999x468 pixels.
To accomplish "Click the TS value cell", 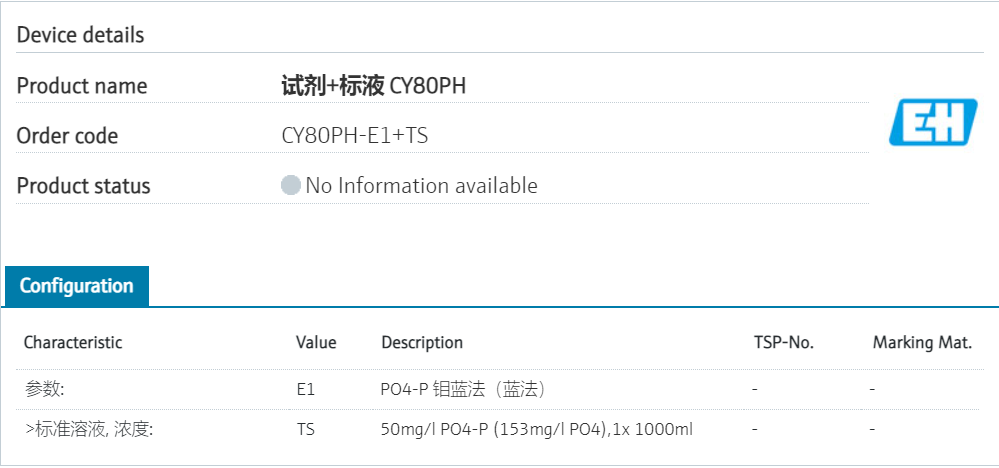I will click(306, 430).
